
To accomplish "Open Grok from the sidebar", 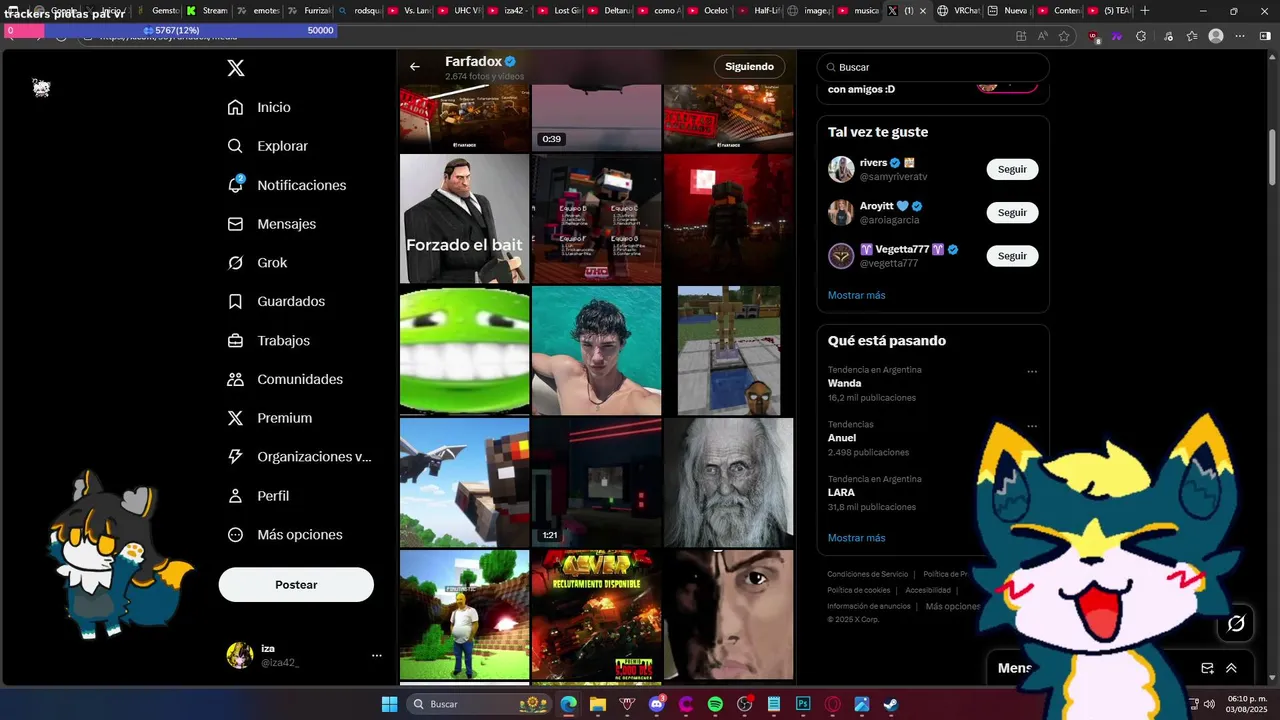I will [x=258, y=263].
